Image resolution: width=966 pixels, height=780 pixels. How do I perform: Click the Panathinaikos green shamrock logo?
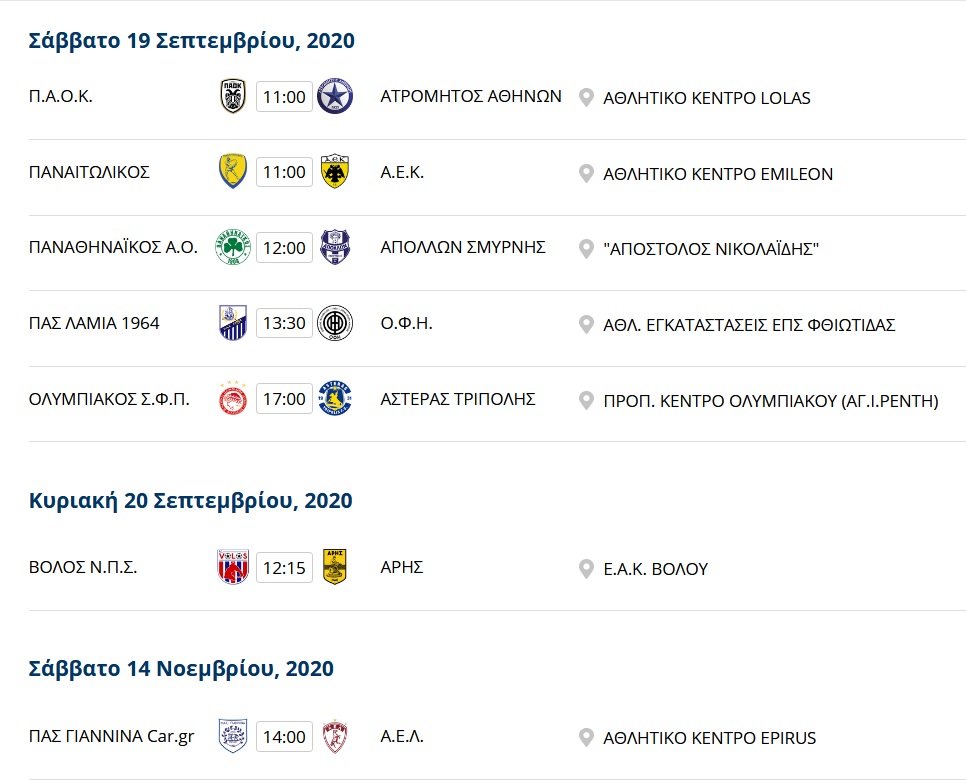tap(233, 247)
